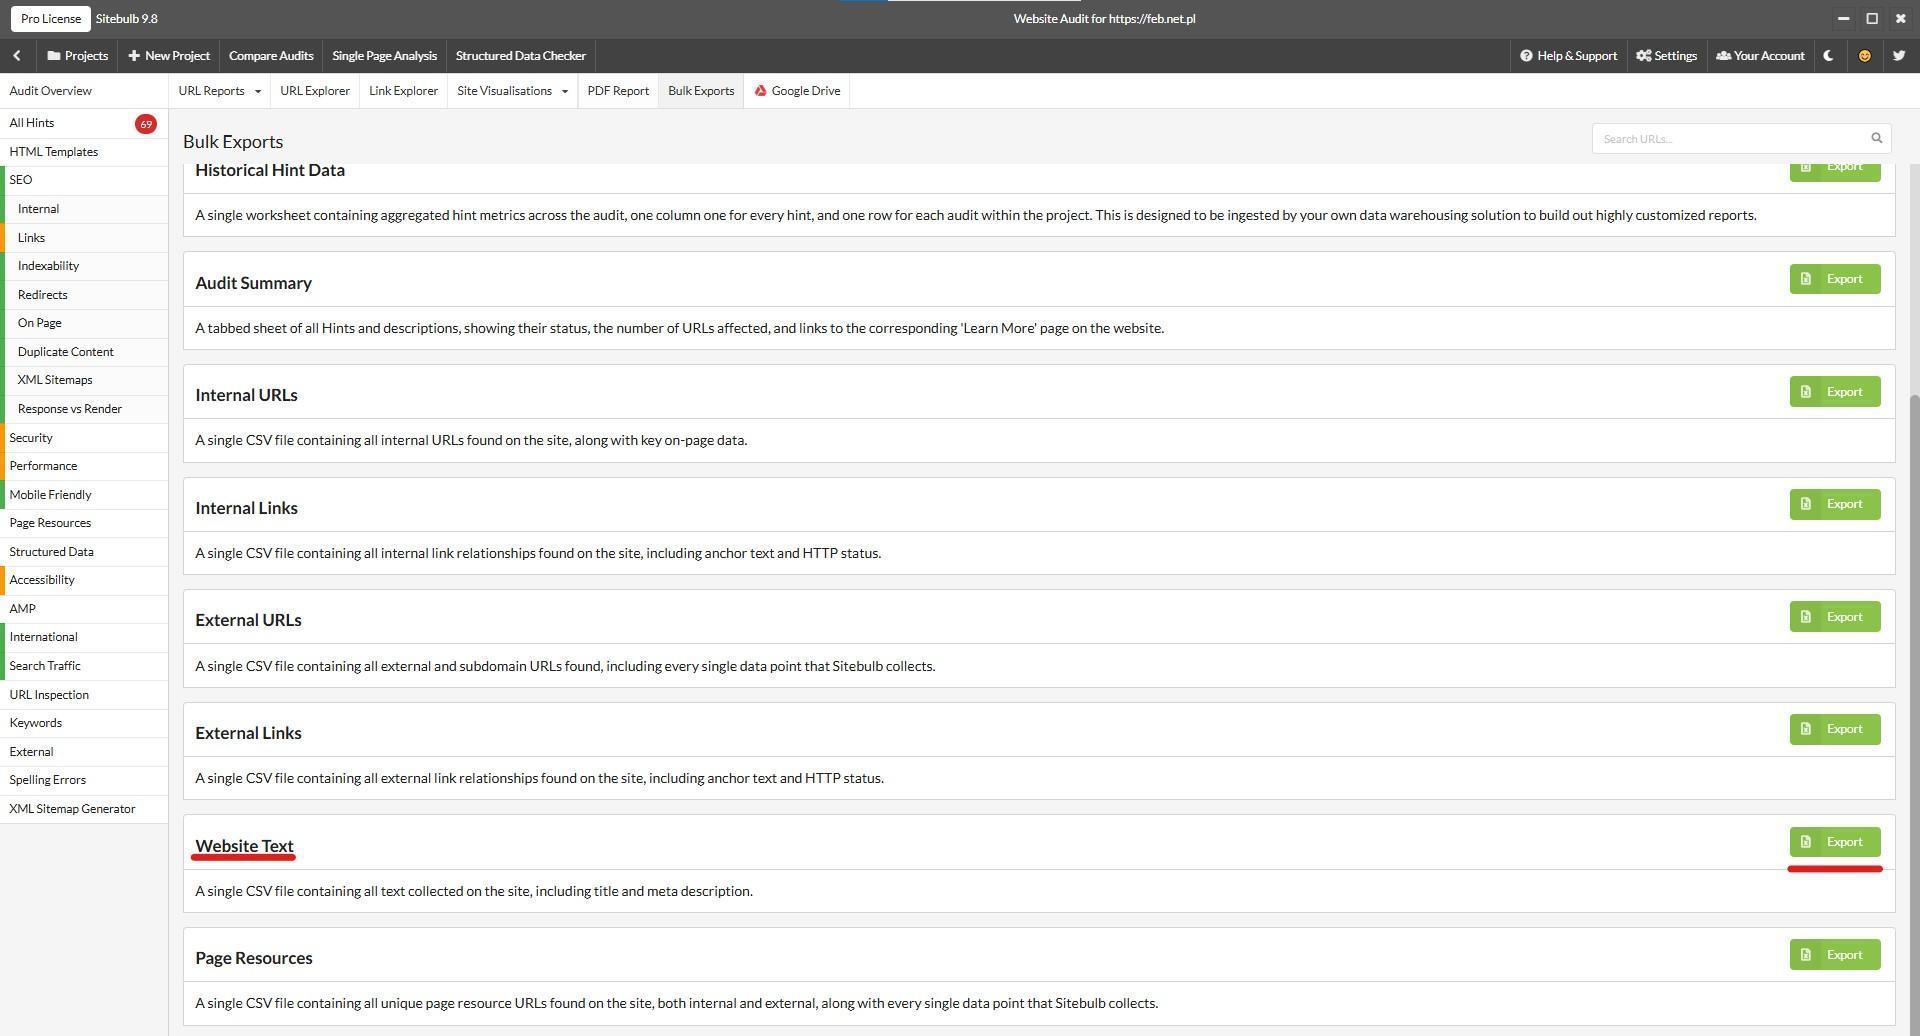The width and height of the screenshot is (1920, 1036).
Task: Export the External URLs CSV
Action: pos(1835,617)
